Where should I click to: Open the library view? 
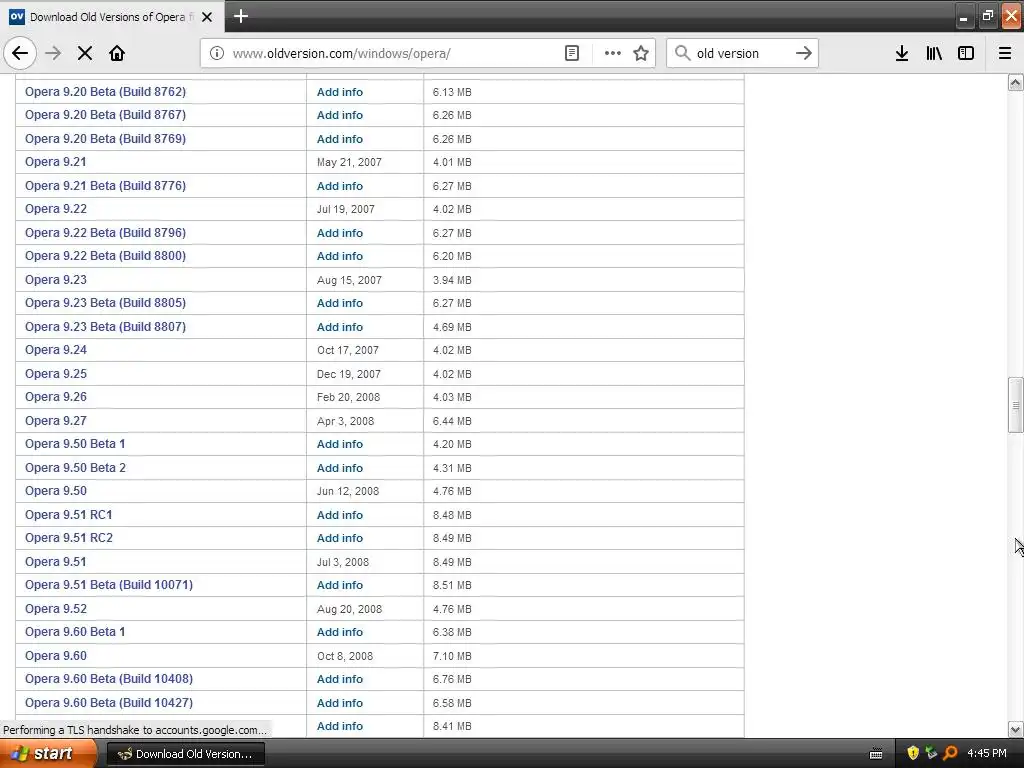coord(934,53)
